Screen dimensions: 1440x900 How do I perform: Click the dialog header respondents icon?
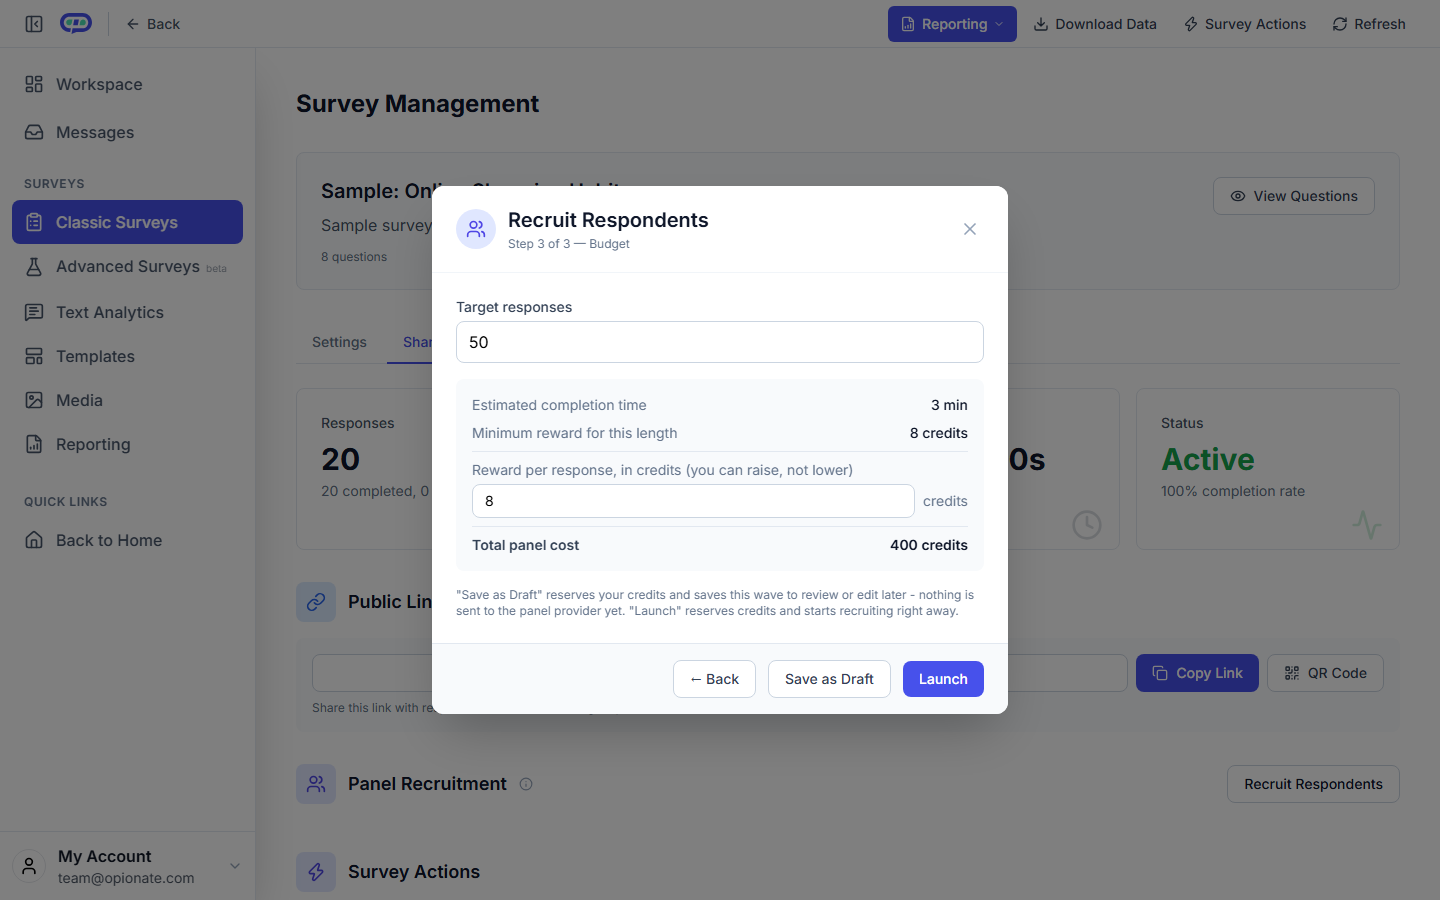[x=476, y=229]
